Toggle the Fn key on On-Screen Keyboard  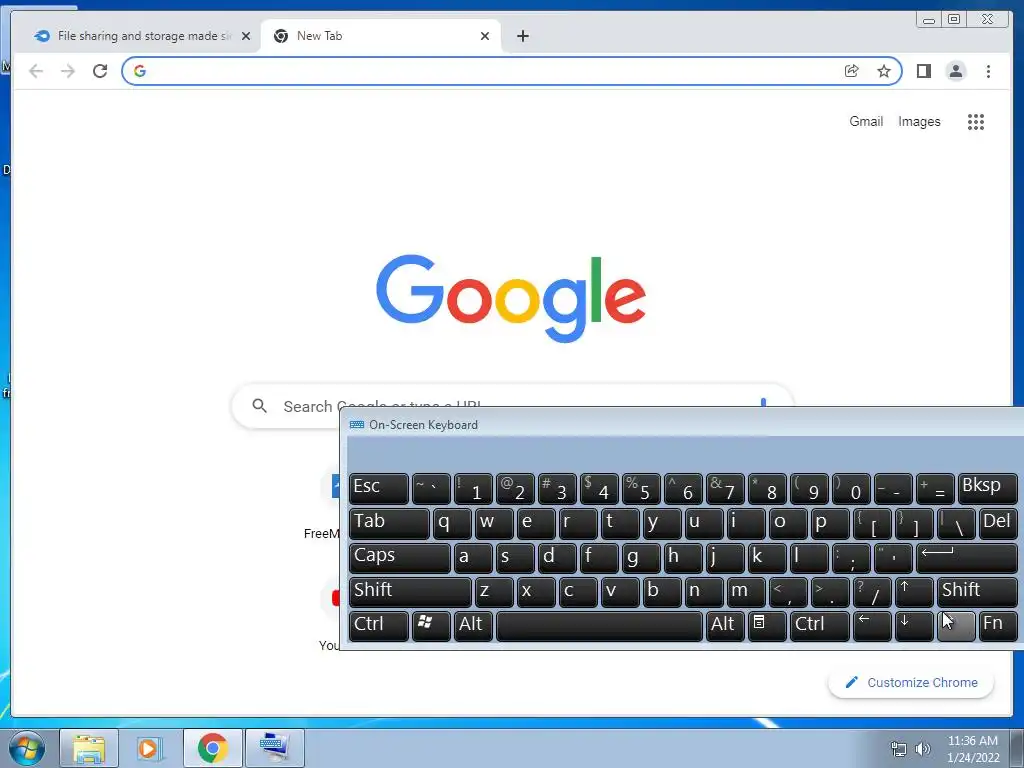[x=997, y=626]
